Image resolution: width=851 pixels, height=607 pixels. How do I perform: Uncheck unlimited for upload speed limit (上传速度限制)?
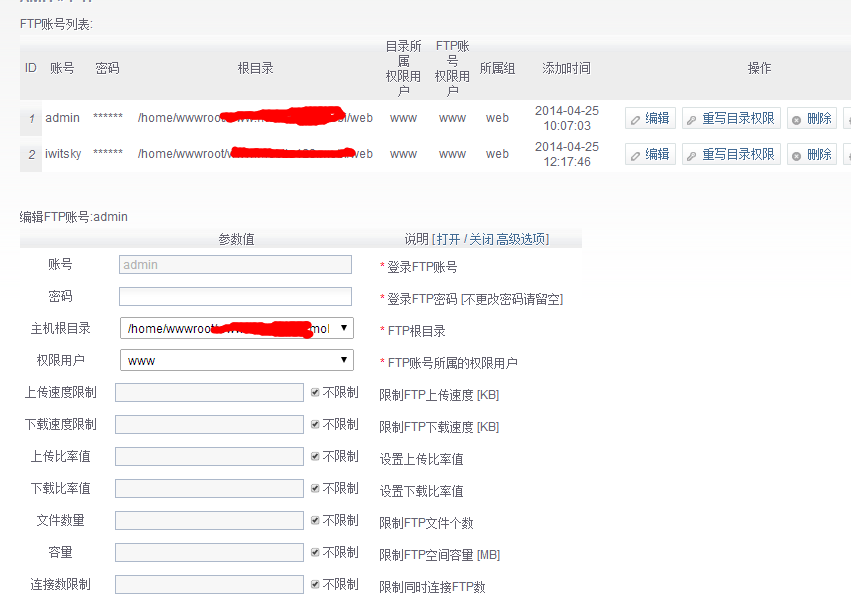(x=316, y=393)
